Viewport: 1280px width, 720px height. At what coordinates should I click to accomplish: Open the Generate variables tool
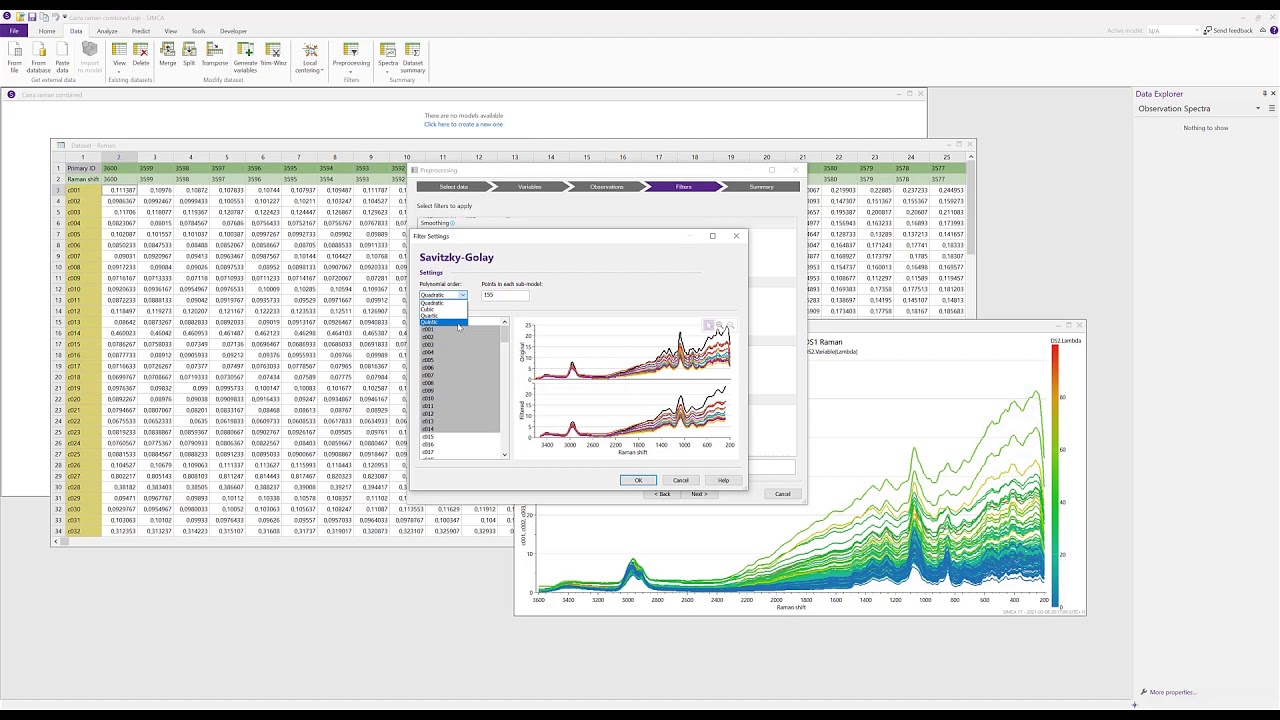[x=245, y=57]
